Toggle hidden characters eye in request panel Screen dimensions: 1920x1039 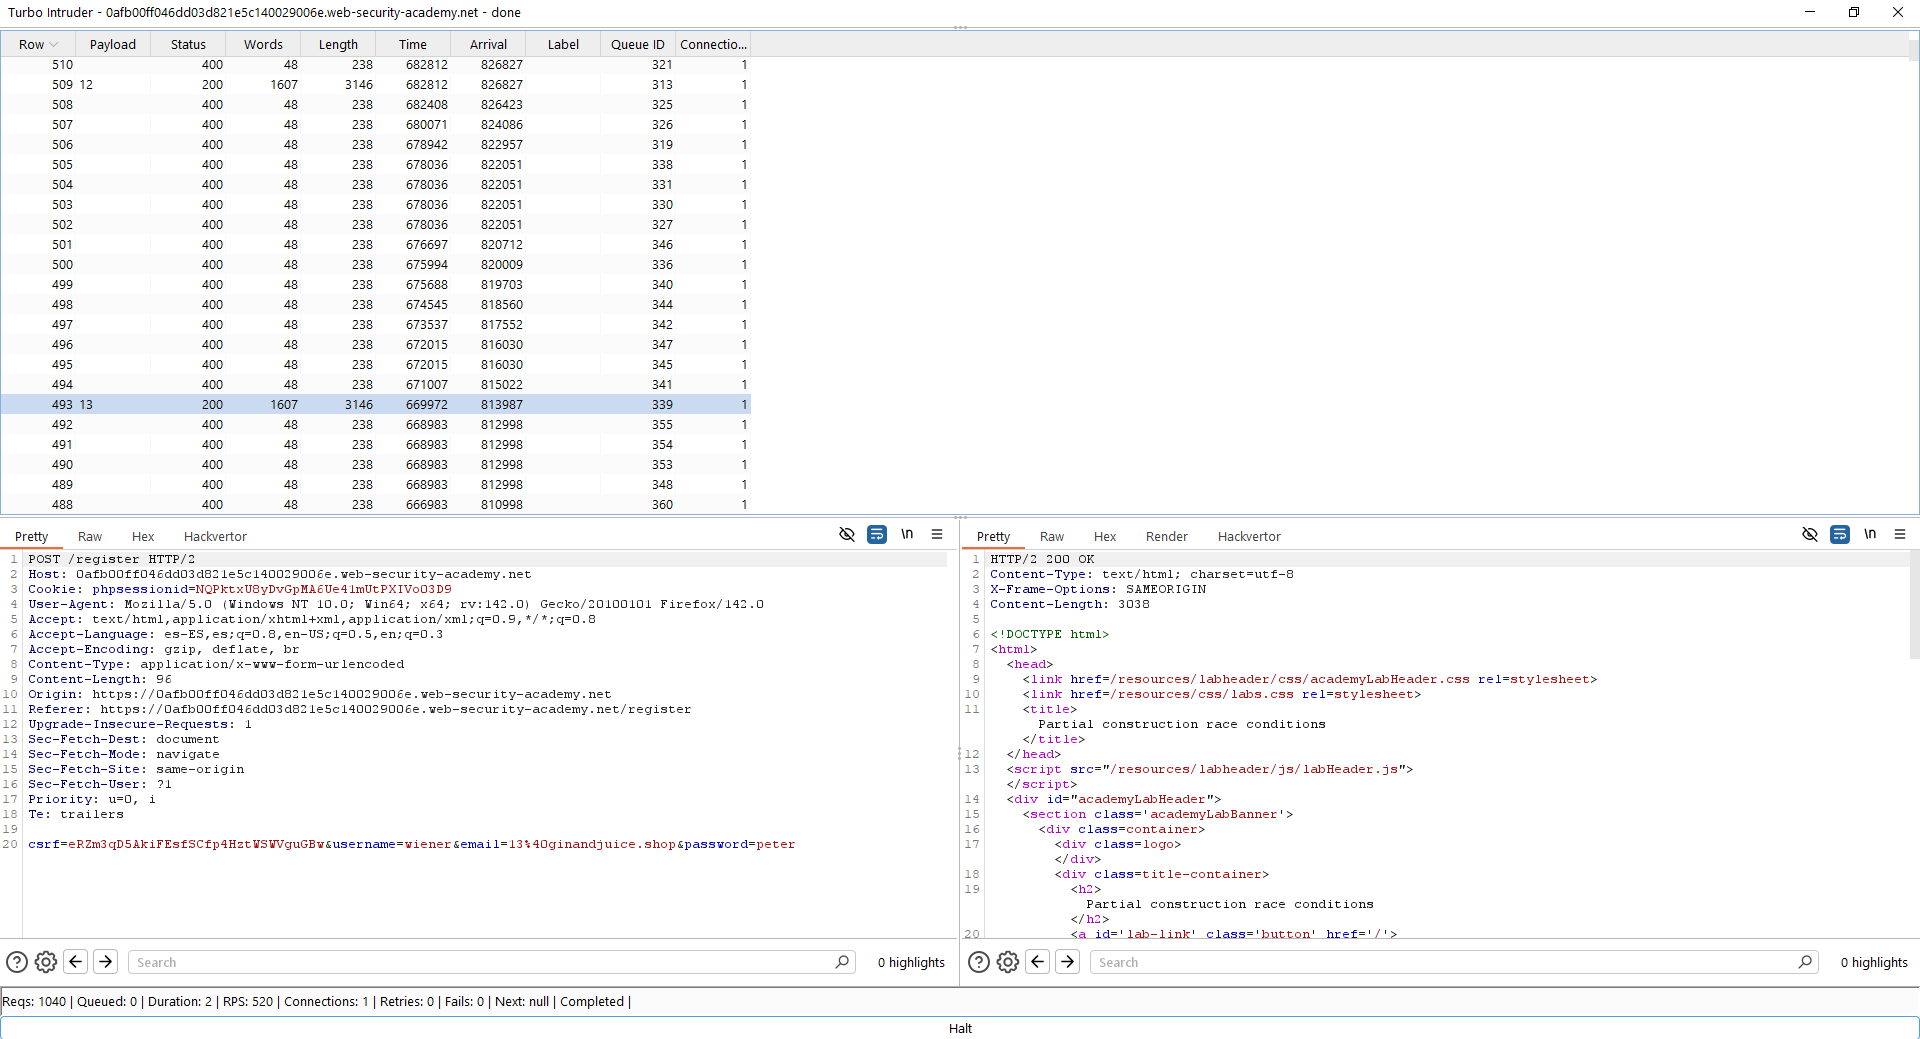[x=847, y=535]
